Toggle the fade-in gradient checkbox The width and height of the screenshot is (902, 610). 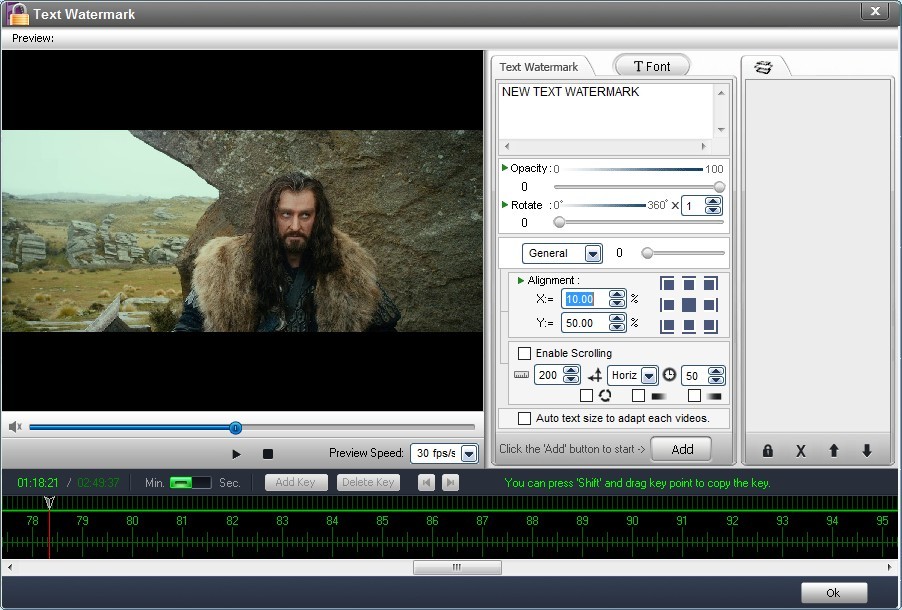(x=638, y=395)
